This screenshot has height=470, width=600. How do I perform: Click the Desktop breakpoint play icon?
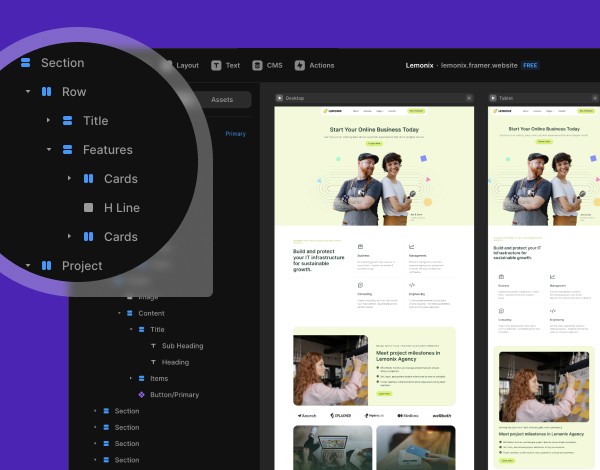(x=279, y=98)
